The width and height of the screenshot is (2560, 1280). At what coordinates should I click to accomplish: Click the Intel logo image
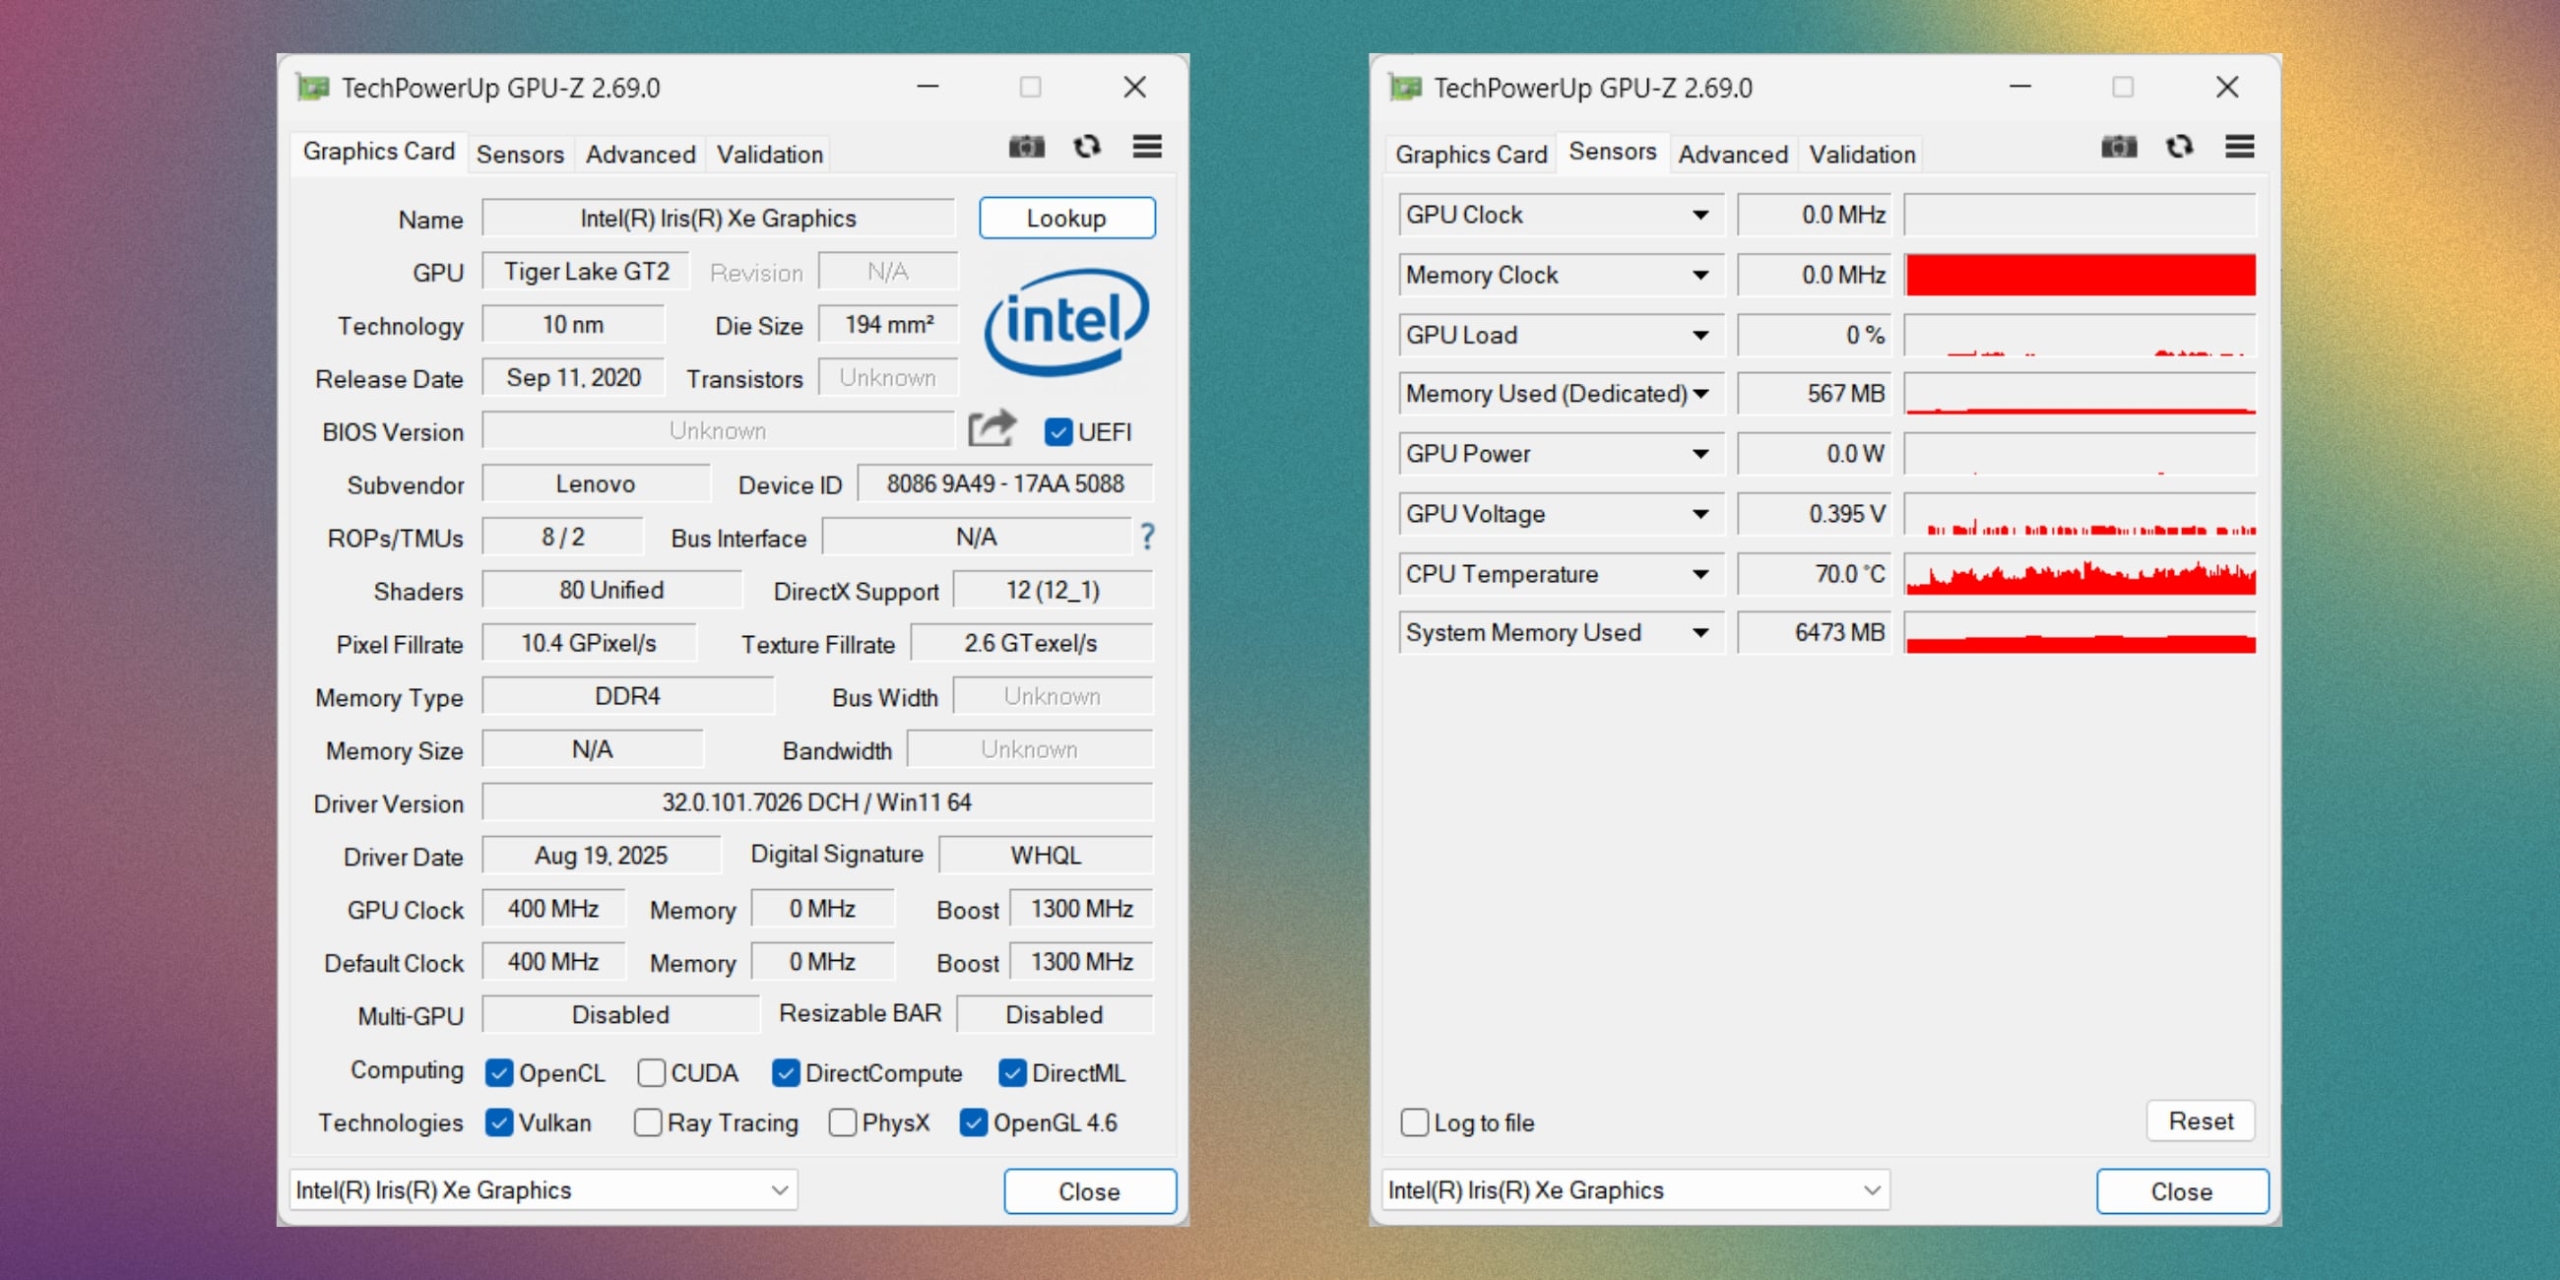pos(1066,322)
